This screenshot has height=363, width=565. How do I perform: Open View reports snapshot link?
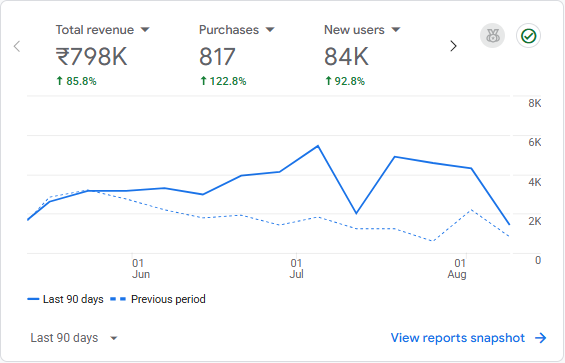[x=468, y=338]
